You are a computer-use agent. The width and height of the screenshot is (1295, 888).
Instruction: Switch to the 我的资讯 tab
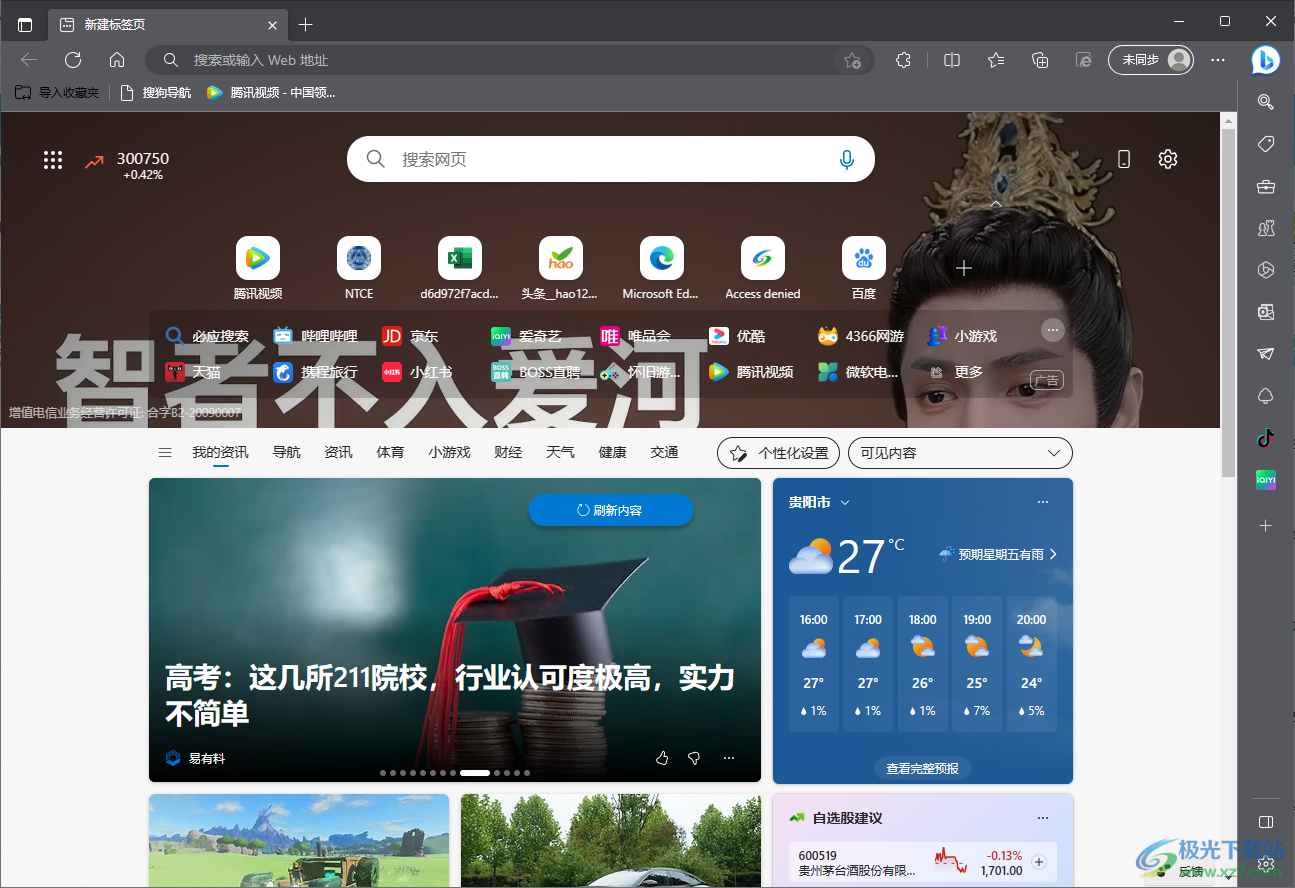pyautogui.click(x=220, y=453)
